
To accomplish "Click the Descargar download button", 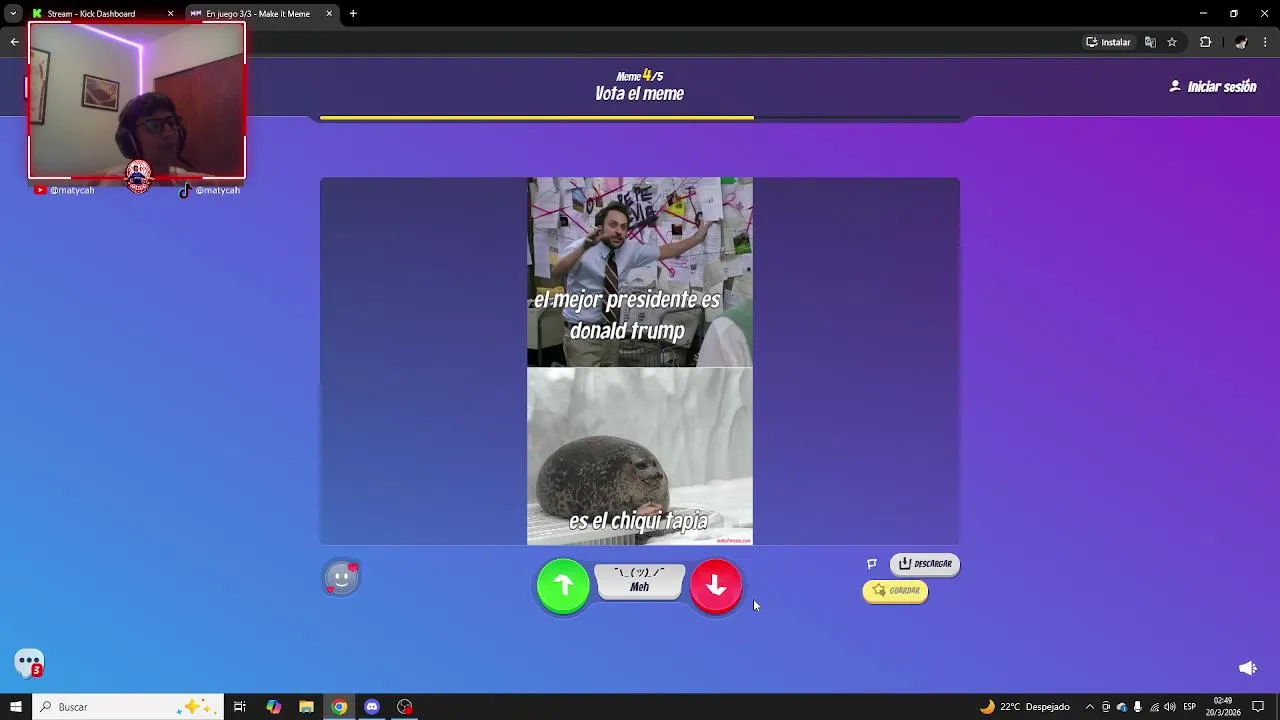I will tap(925, 564).
